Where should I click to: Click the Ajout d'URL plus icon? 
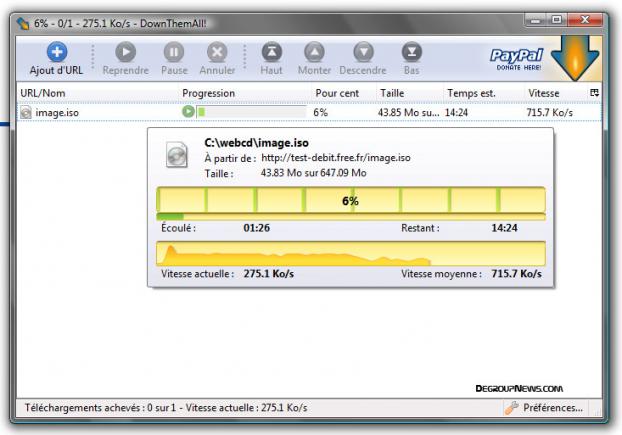pyautogui.click(x=57, y=51)
